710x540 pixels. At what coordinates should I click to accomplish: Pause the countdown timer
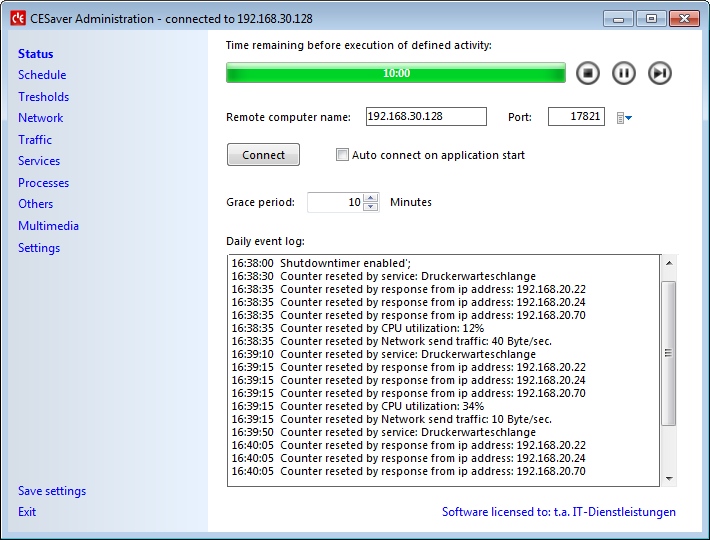point(624,73)
